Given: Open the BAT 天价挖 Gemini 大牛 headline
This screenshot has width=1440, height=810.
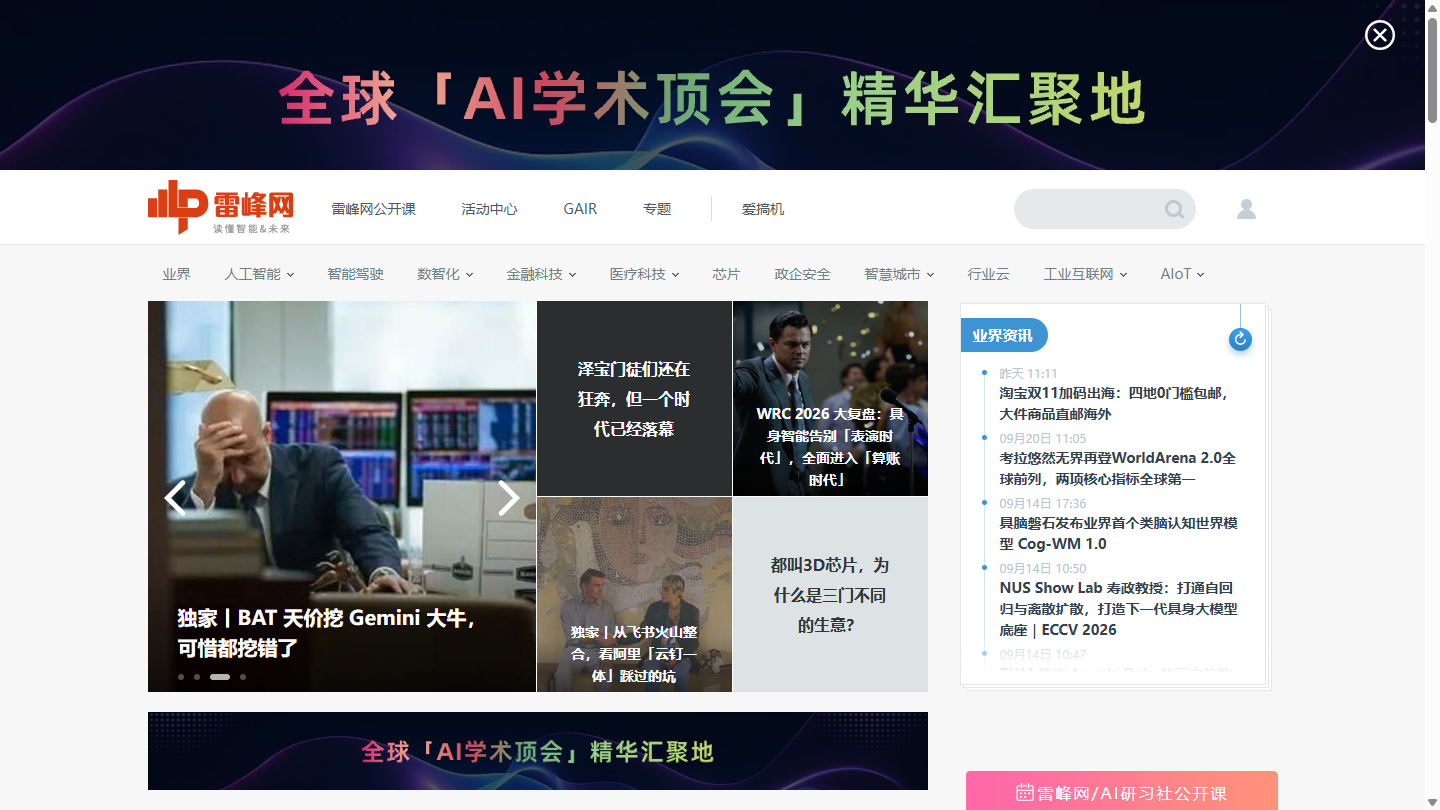Looking at the screenshot, I should [326, 633].
